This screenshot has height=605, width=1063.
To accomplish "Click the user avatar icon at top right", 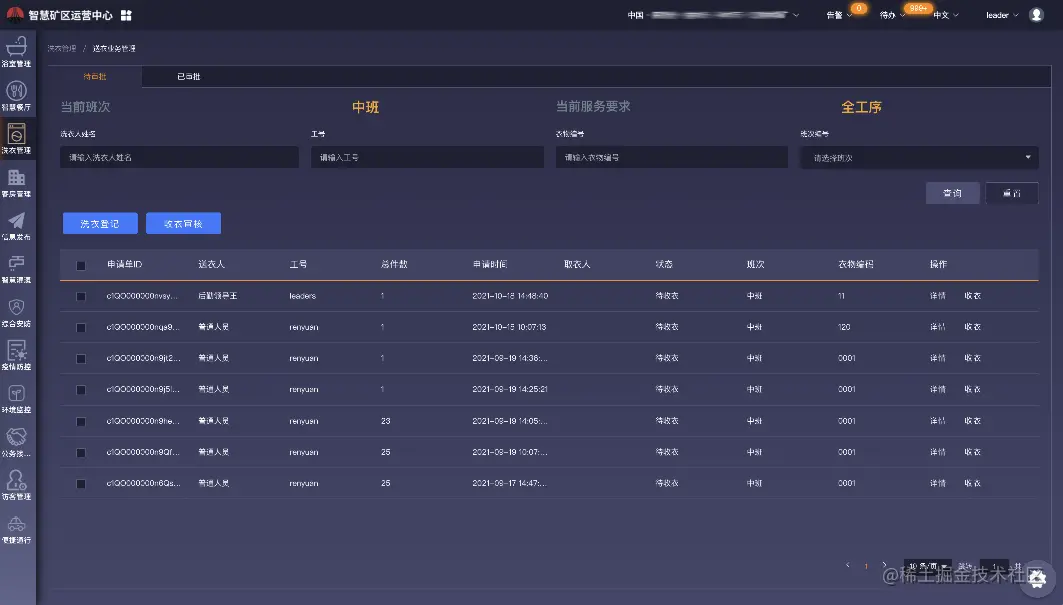I will click(x=1036, y=15).
